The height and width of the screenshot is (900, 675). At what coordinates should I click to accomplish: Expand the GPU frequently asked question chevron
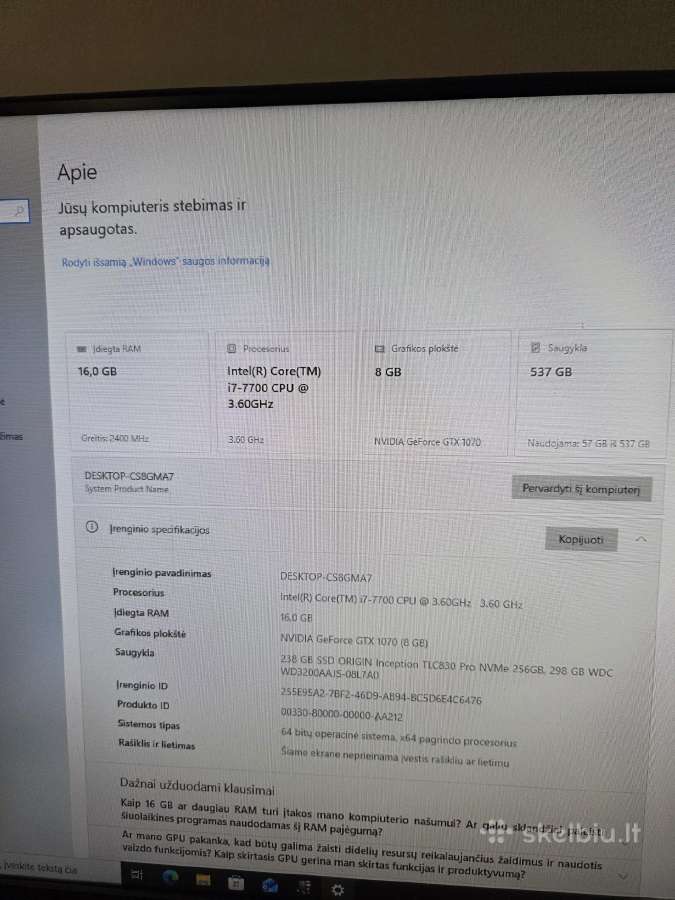(623, 875)
